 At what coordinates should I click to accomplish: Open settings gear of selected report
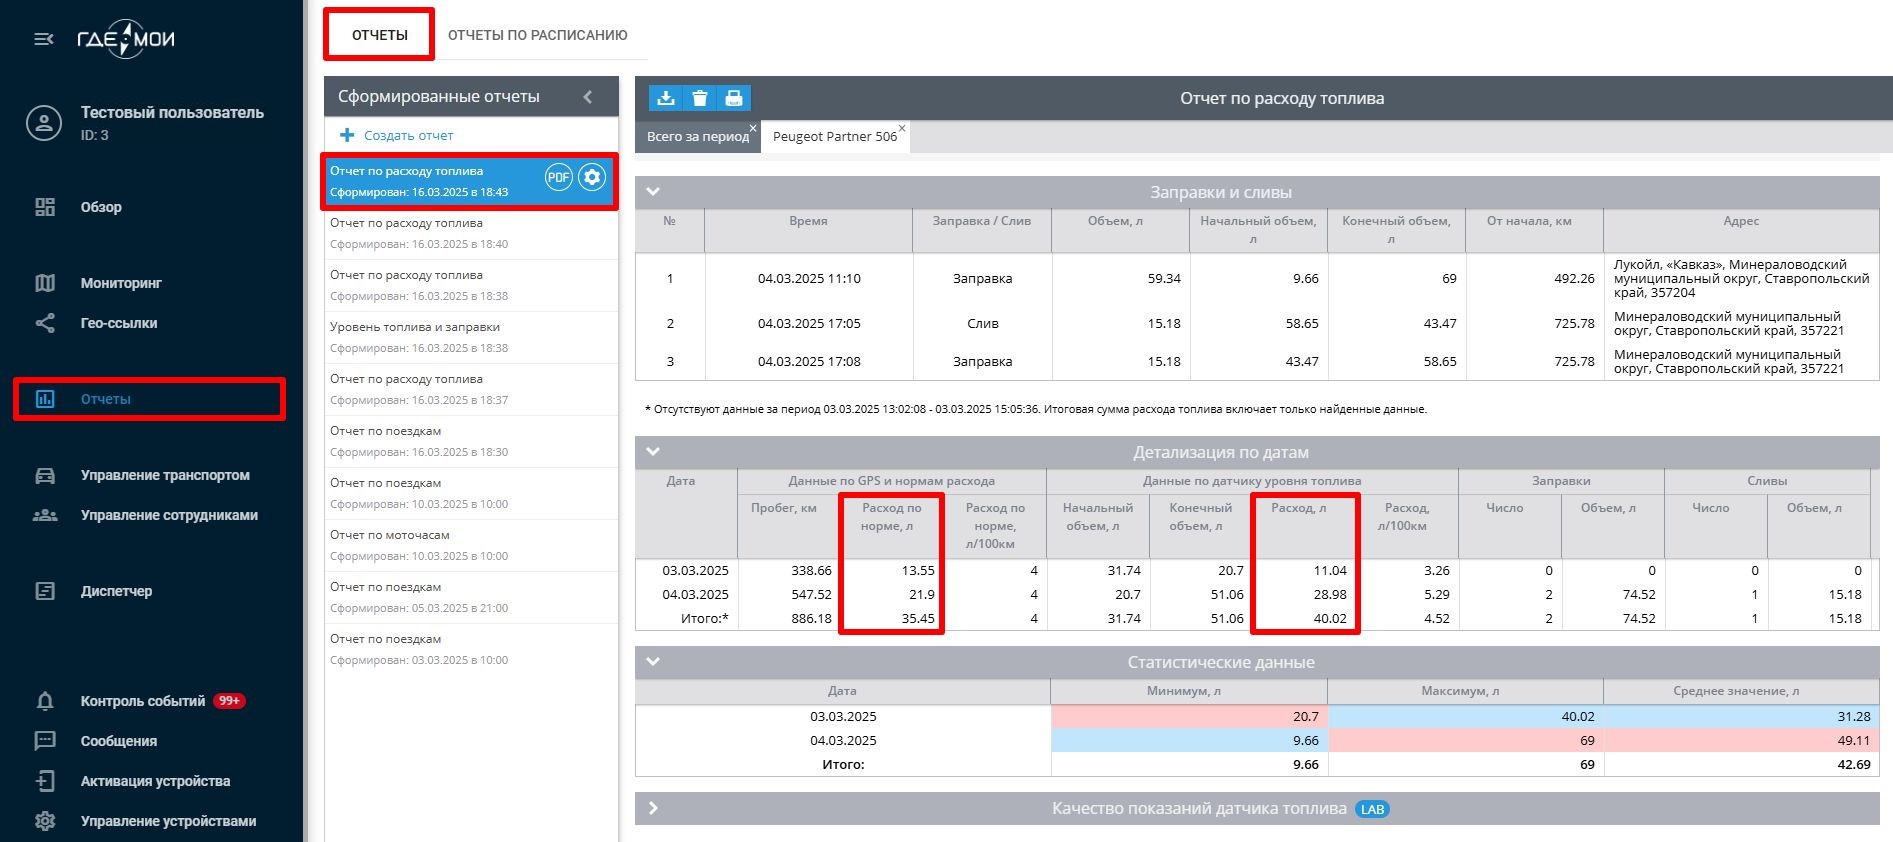coord(592,178)
